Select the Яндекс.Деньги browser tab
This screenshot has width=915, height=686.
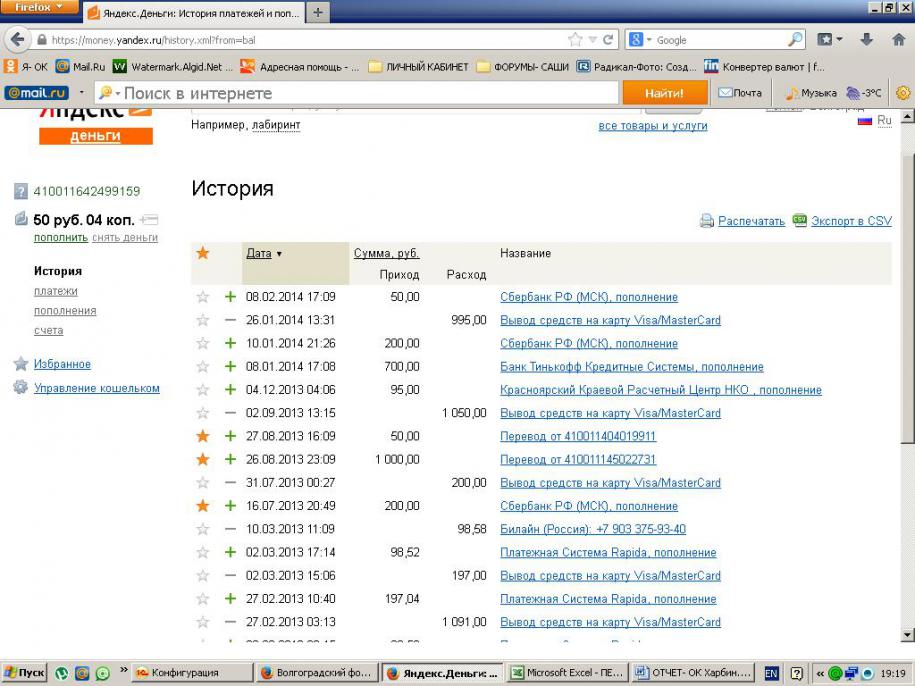point(196,13)
